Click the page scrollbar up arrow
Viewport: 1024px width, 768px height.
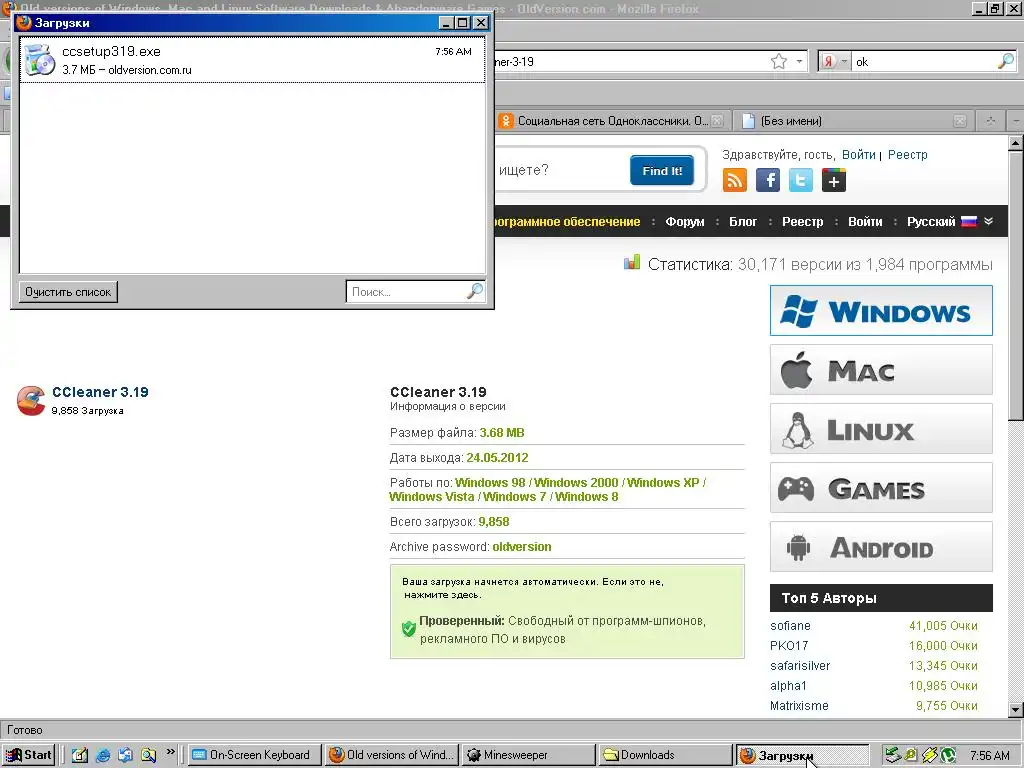[x=1016, y=142]
